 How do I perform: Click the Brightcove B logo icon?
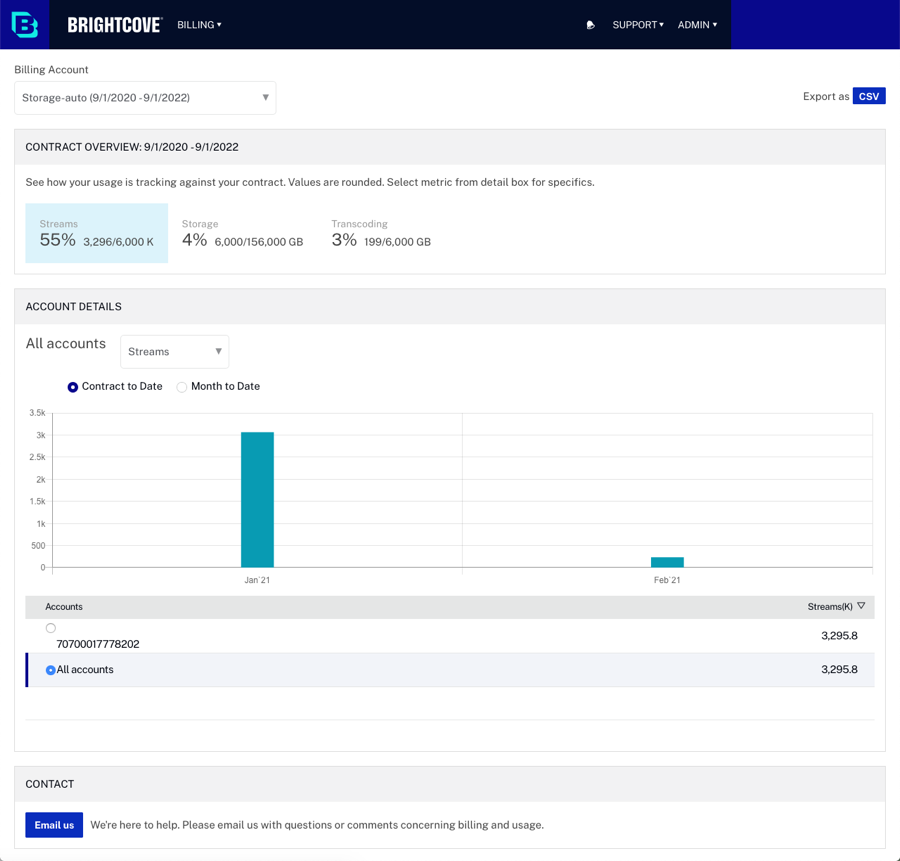(x=25, y=25)
